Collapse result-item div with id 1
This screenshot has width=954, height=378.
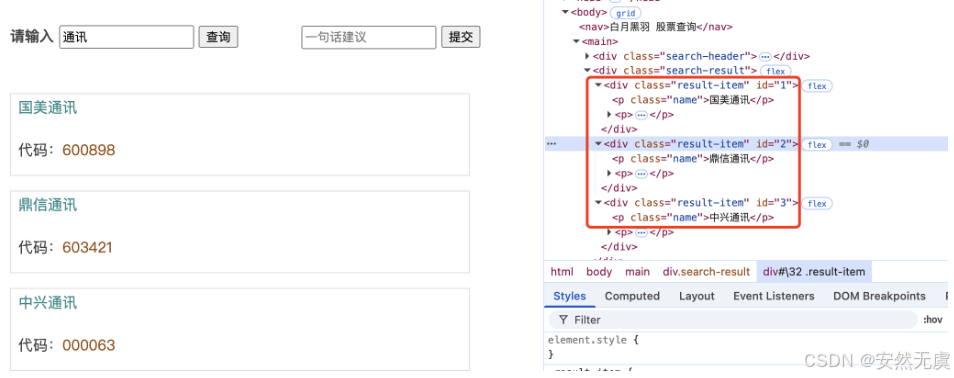(598, 85)
